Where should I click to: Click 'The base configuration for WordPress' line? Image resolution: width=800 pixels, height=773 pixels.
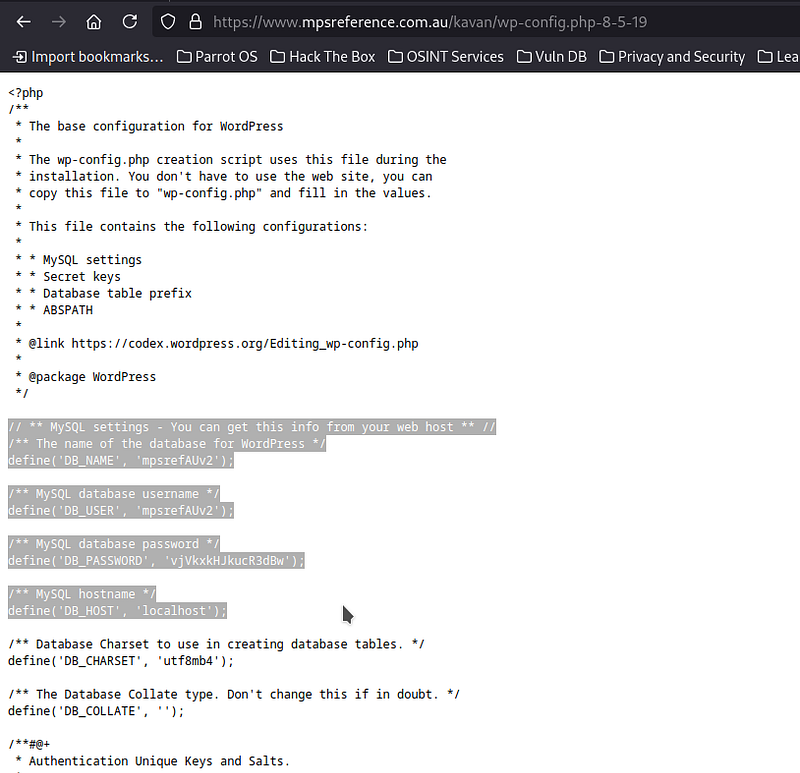[149, 127]
